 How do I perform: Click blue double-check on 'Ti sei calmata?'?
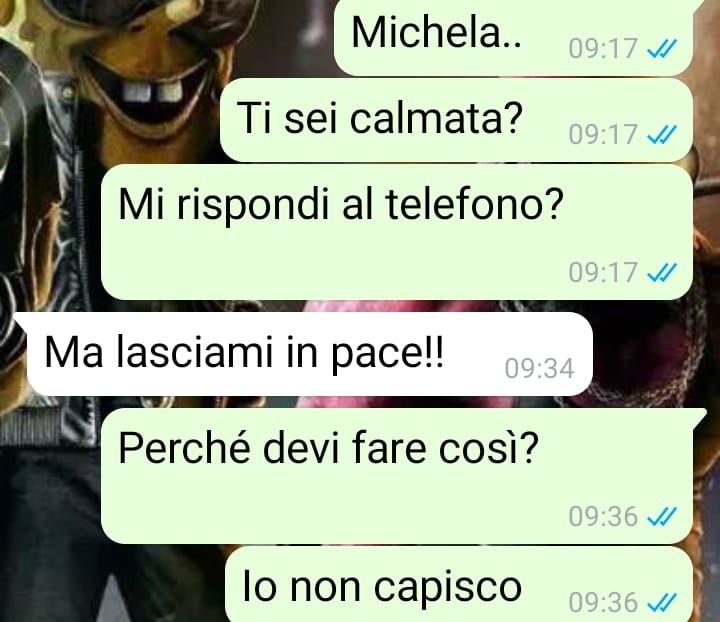[x=662, y=134]
